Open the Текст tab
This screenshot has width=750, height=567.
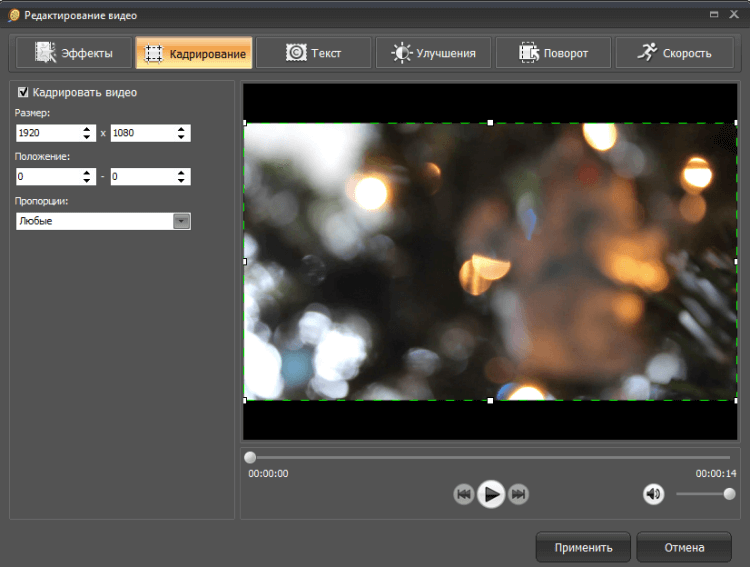click(314, 53)
